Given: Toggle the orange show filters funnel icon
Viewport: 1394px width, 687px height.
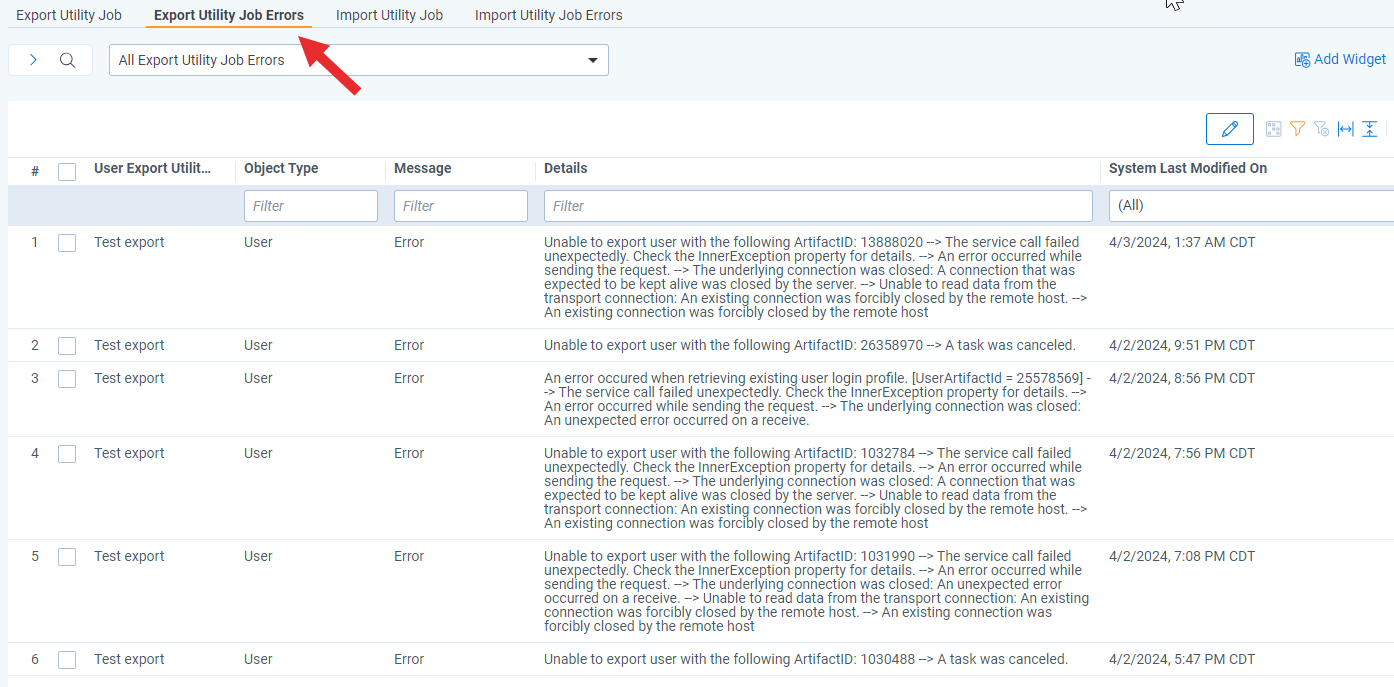Looking at the screenshot, I should [x=1297, y=129].
